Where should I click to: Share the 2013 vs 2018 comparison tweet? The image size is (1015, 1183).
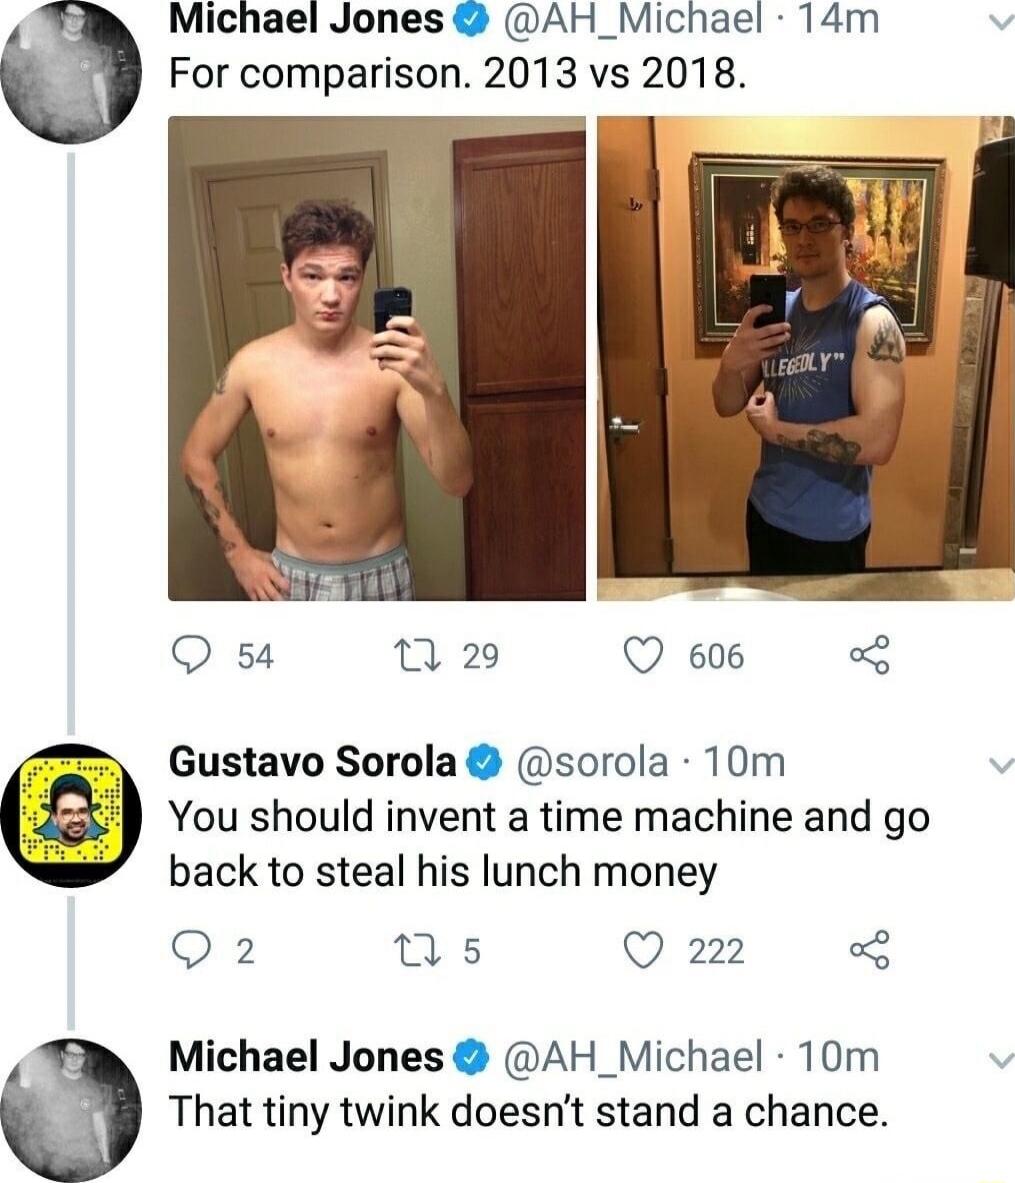[x=870, y=655]
